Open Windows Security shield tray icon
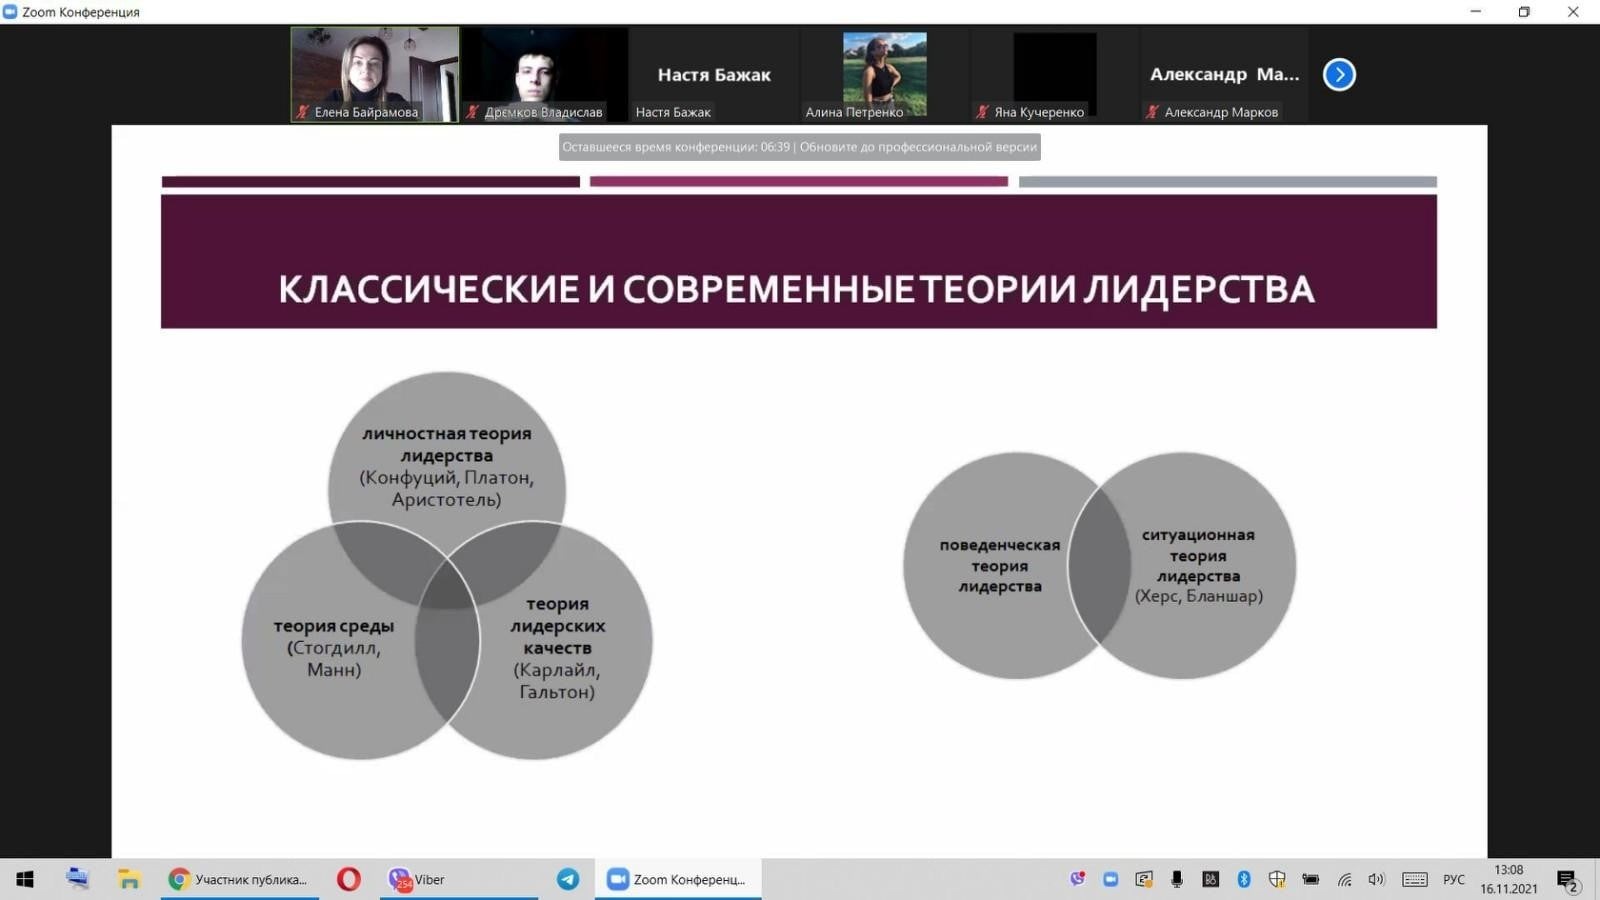Viewport: 1600px width, 900px height. [x=1277, y=879]
